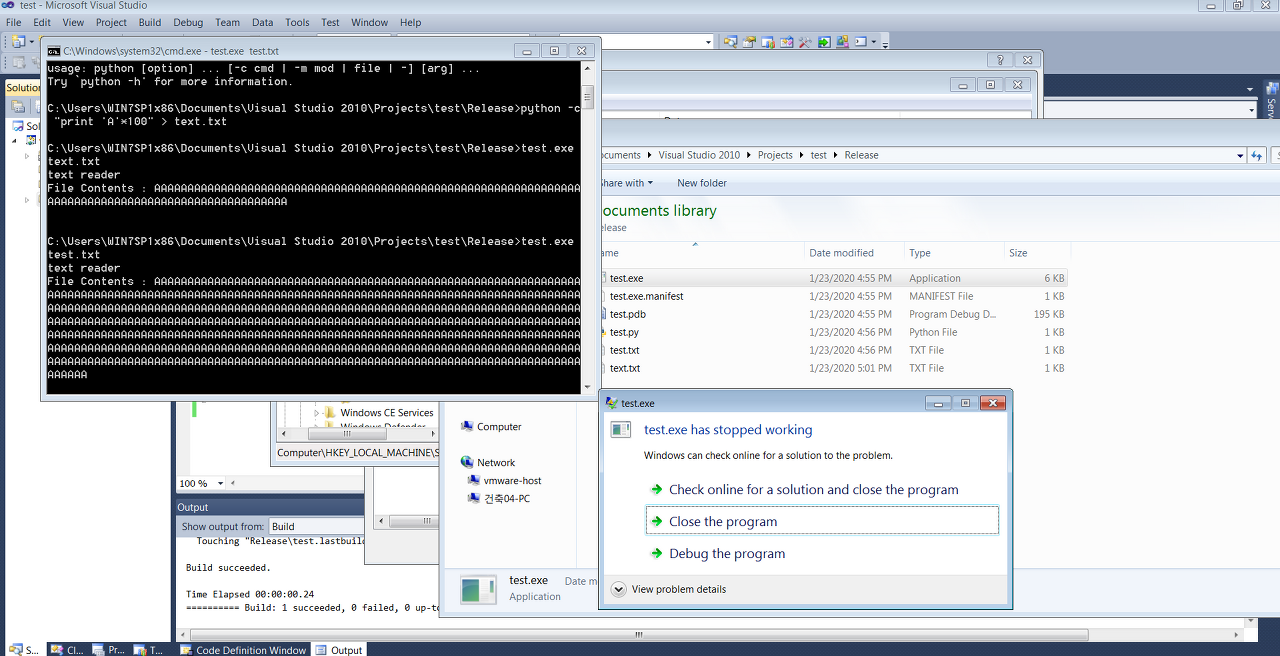The height and width of the screenshot is (656, 1280).
Task: Open the Explorer address bar history dropdown
Action: tap(1240, 155)
